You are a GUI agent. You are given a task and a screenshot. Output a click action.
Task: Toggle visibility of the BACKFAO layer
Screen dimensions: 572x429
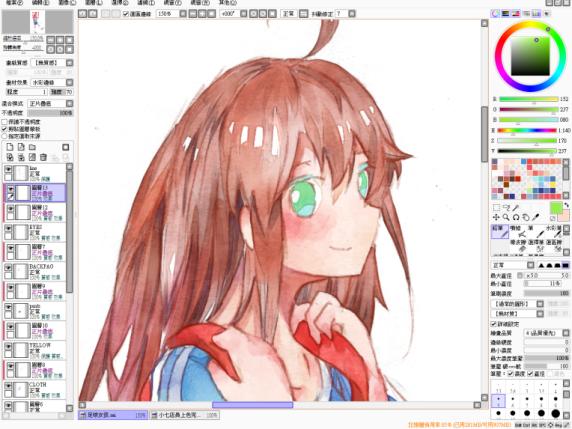pyautogui.click(x=8, y=268)
